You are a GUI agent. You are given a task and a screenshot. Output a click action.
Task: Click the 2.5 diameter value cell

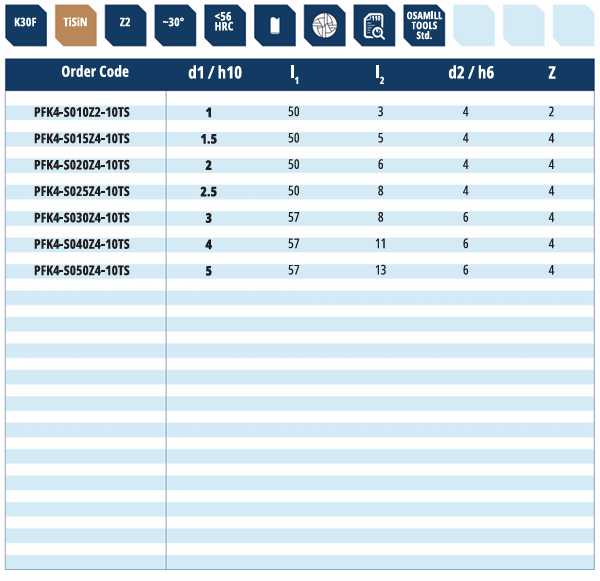208,191
